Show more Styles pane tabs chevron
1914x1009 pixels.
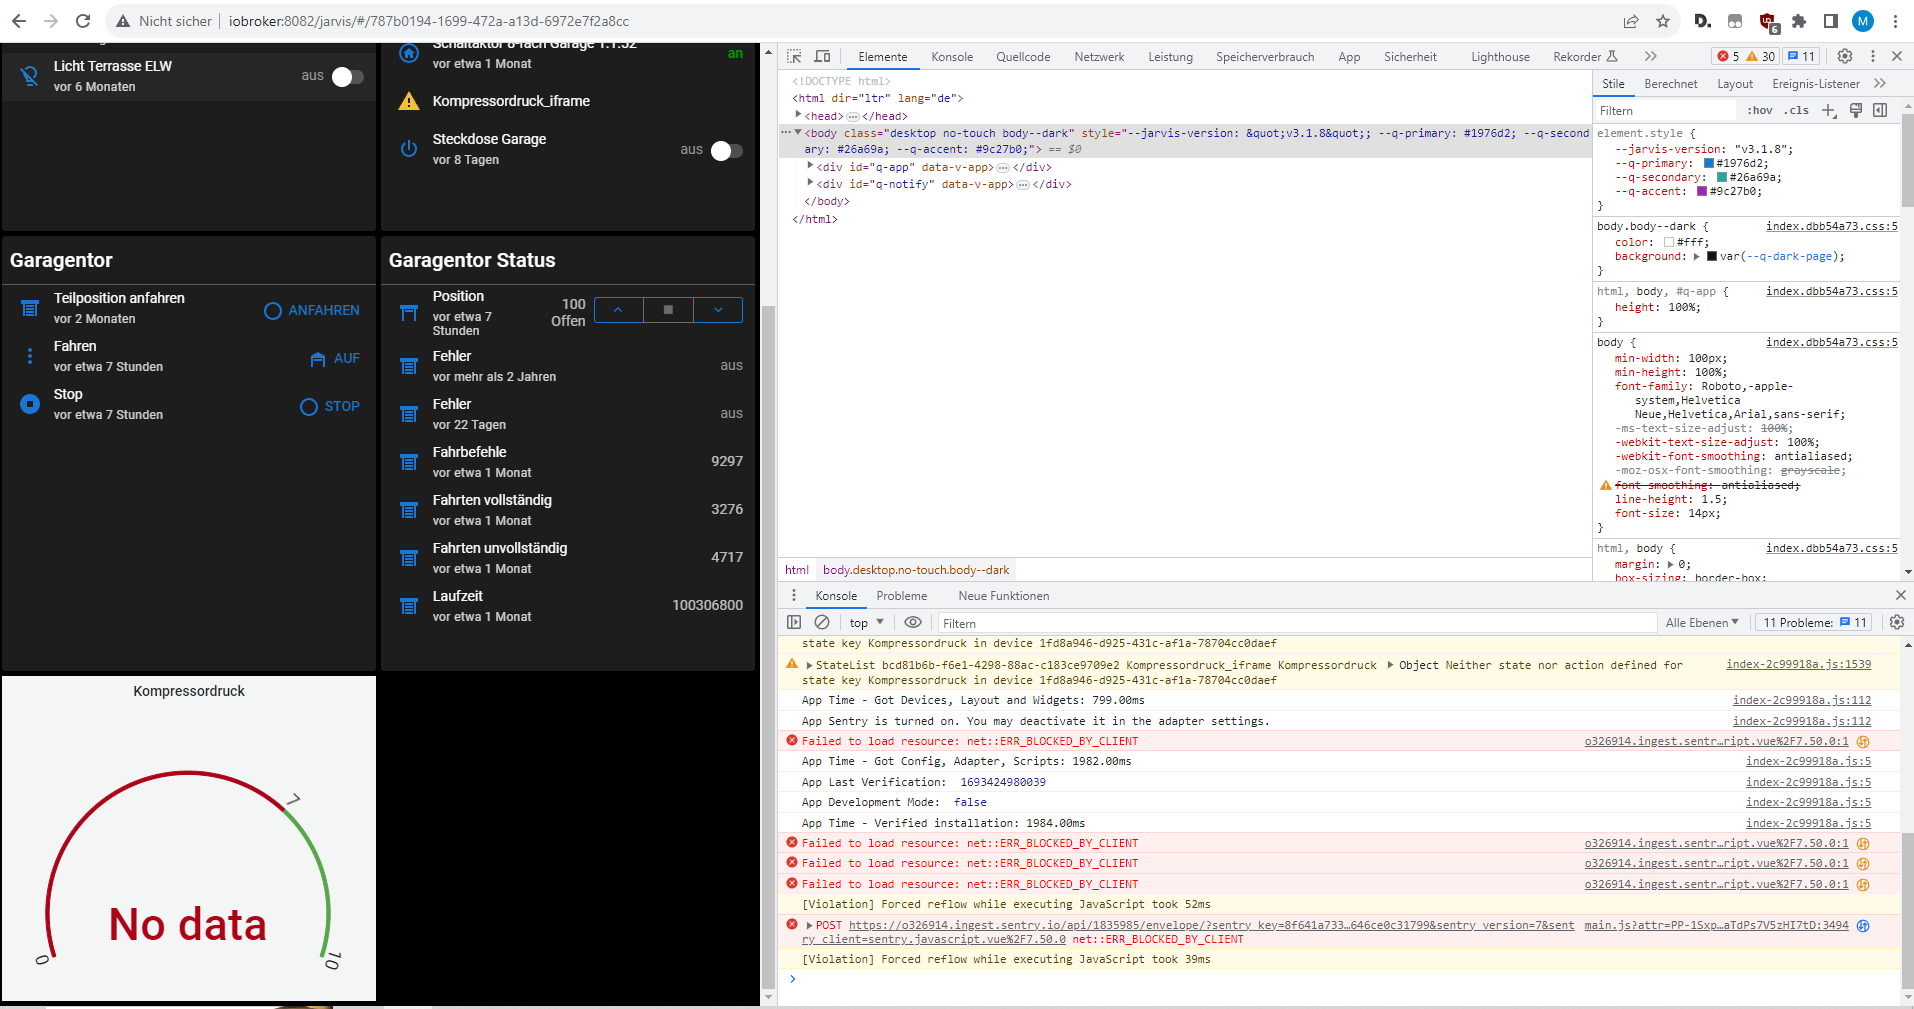pyautogui.click(x=1880, y=83)
